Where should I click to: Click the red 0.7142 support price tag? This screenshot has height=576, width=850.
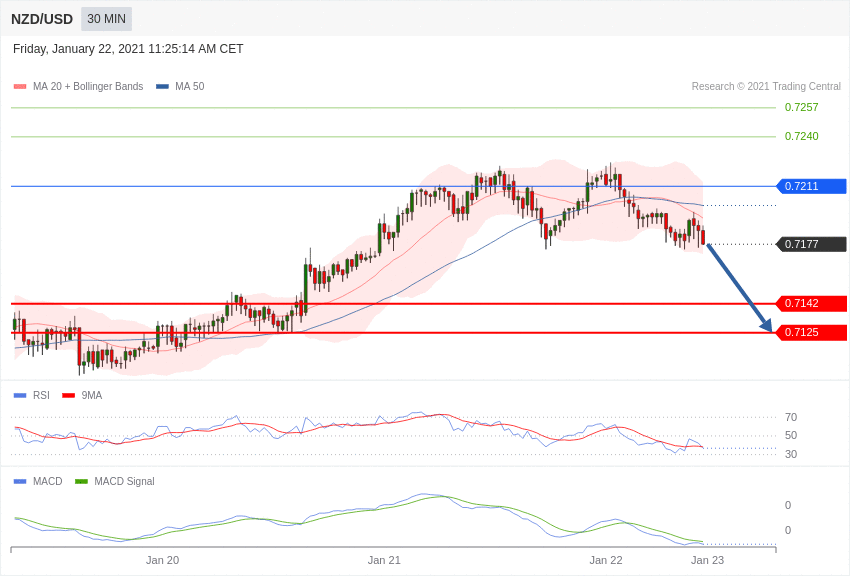click(812, 303)
